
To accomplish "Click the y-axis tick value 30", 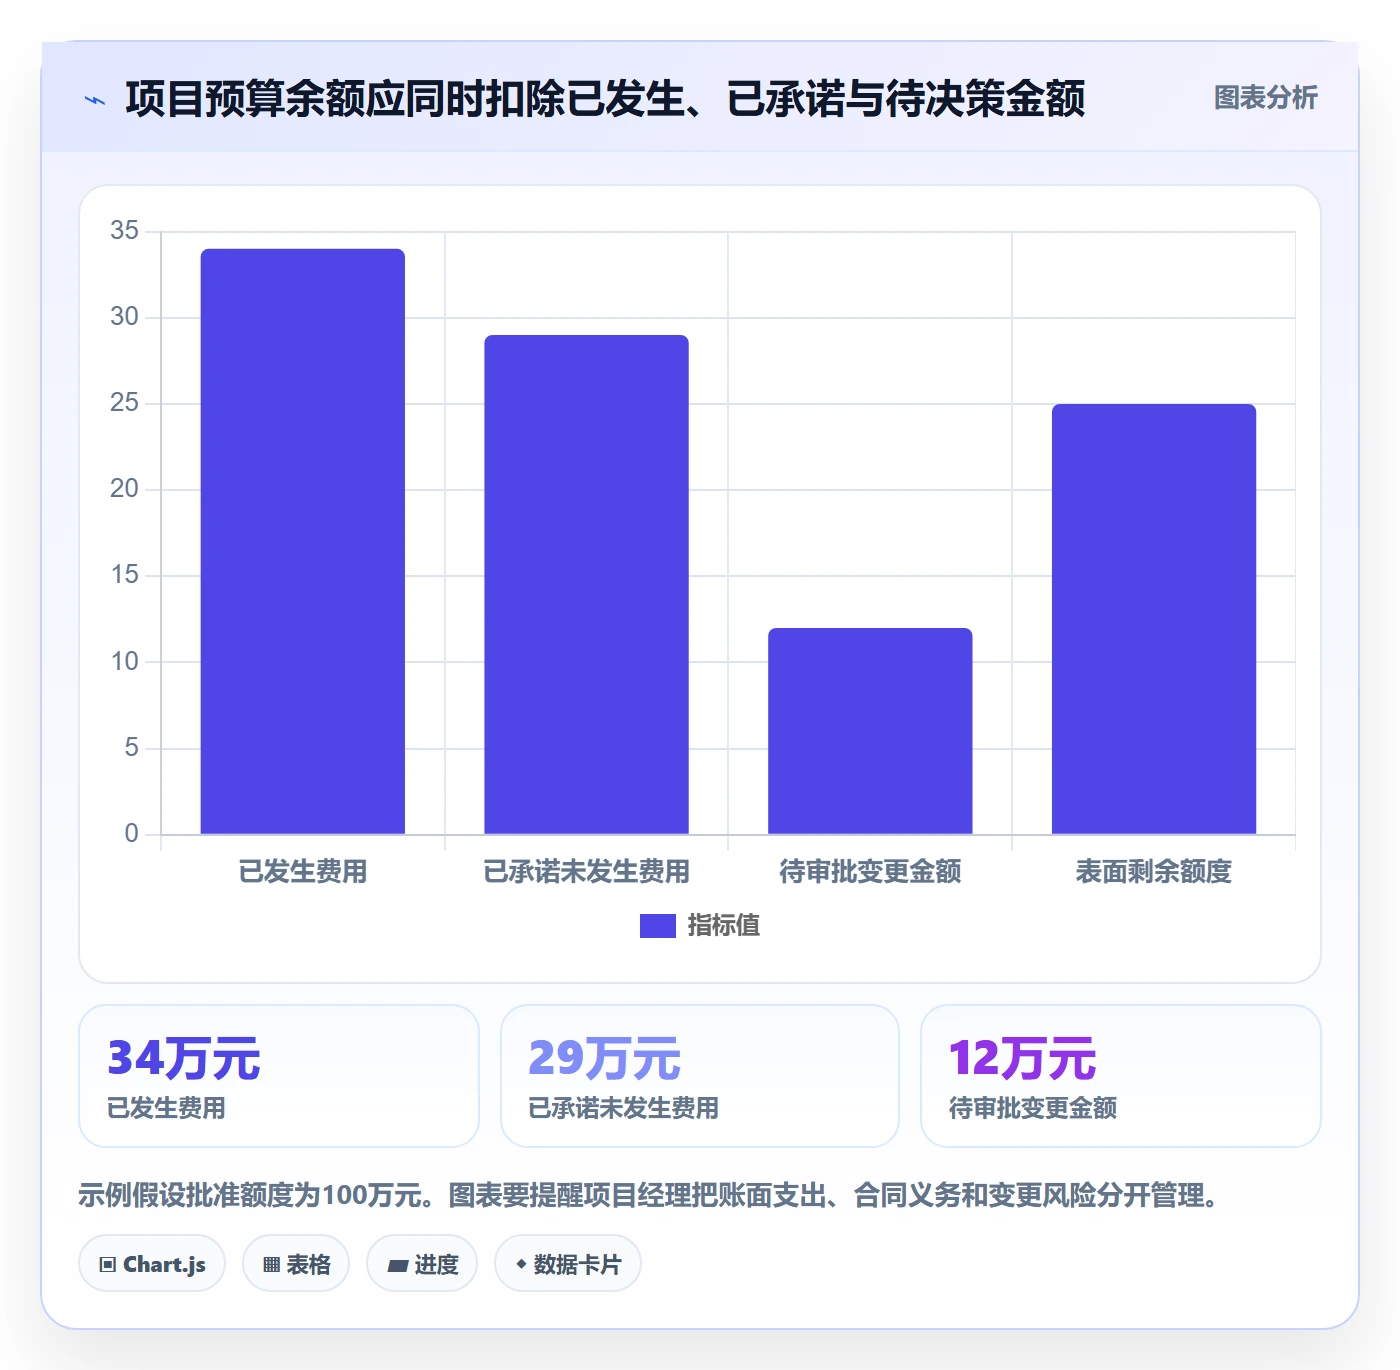I will point(125,317).
